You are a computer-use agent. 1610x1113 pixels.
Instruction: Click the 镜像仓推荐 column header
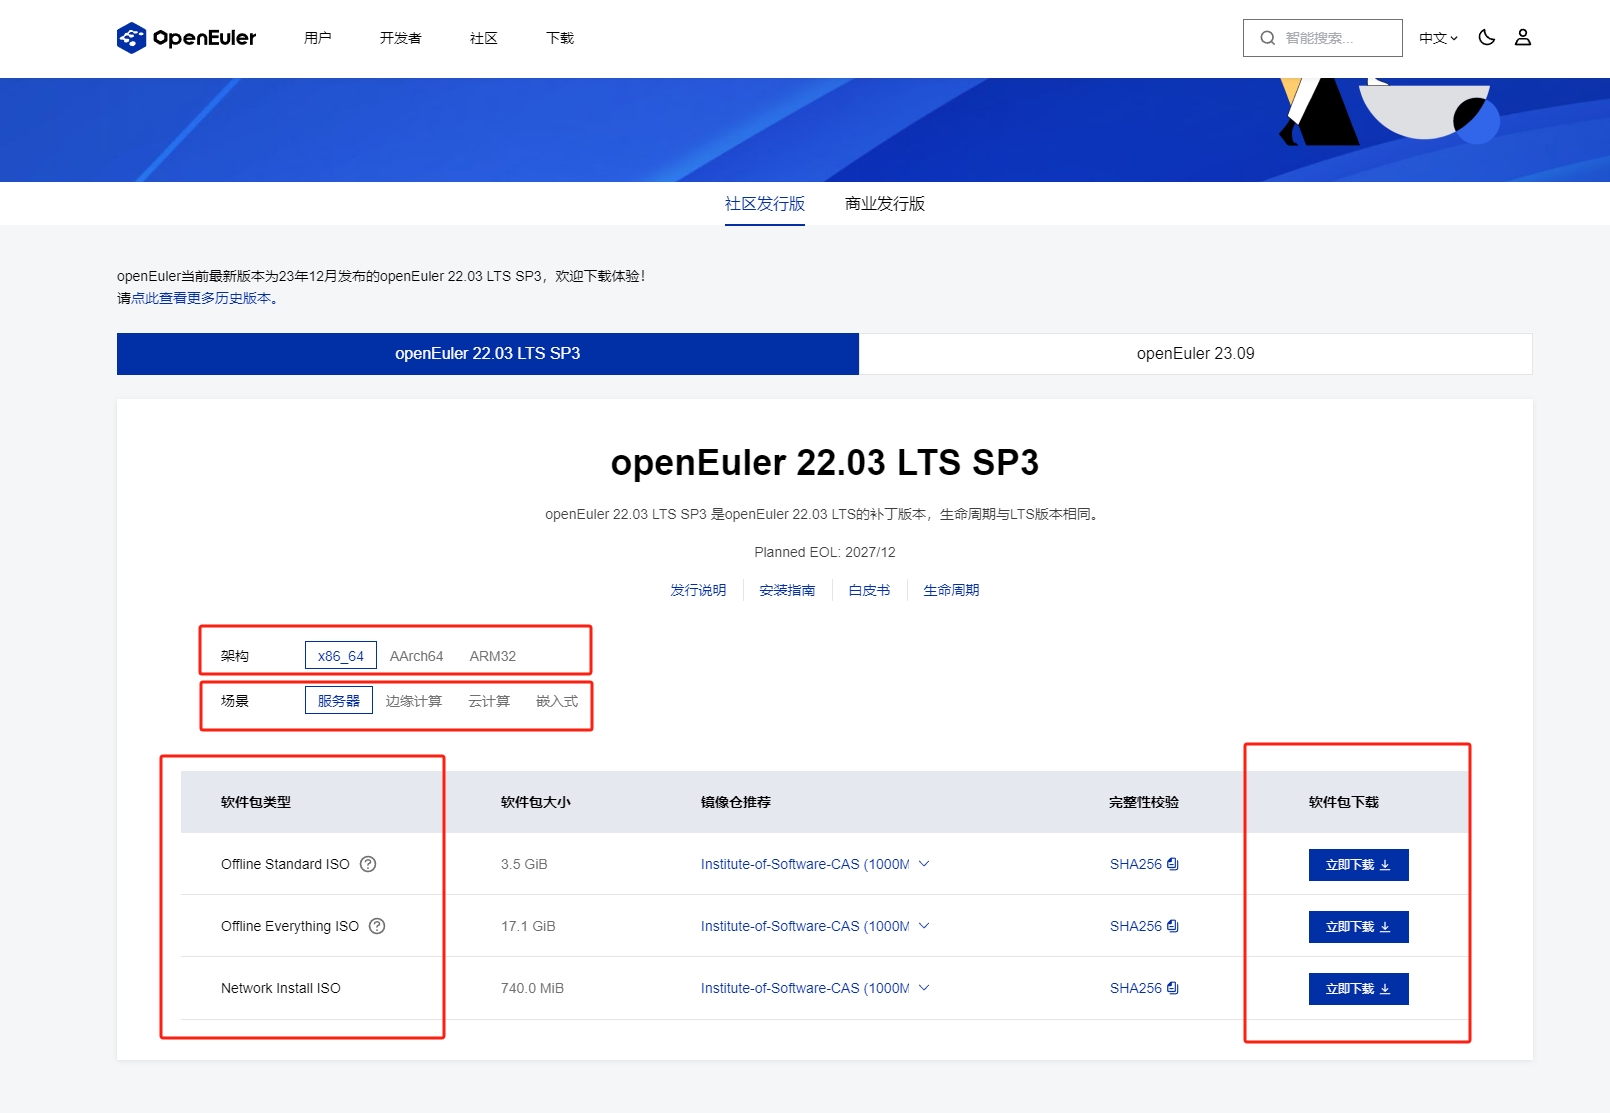coord(736,802)
